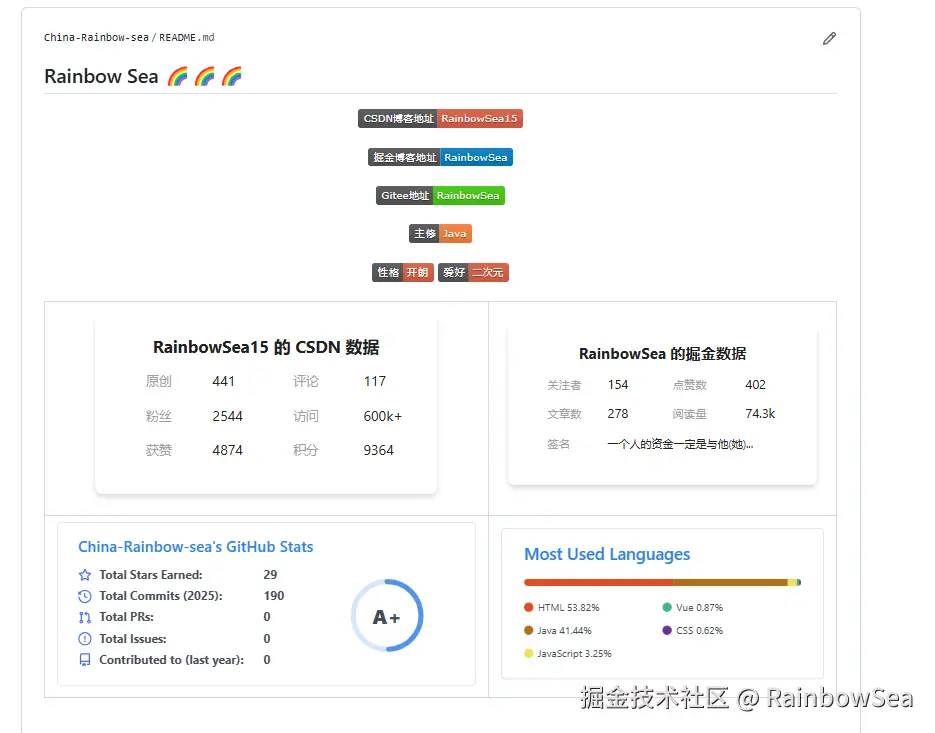Click the 访问 value 600k+
This screenshot has height=733, width=935.
383,416
